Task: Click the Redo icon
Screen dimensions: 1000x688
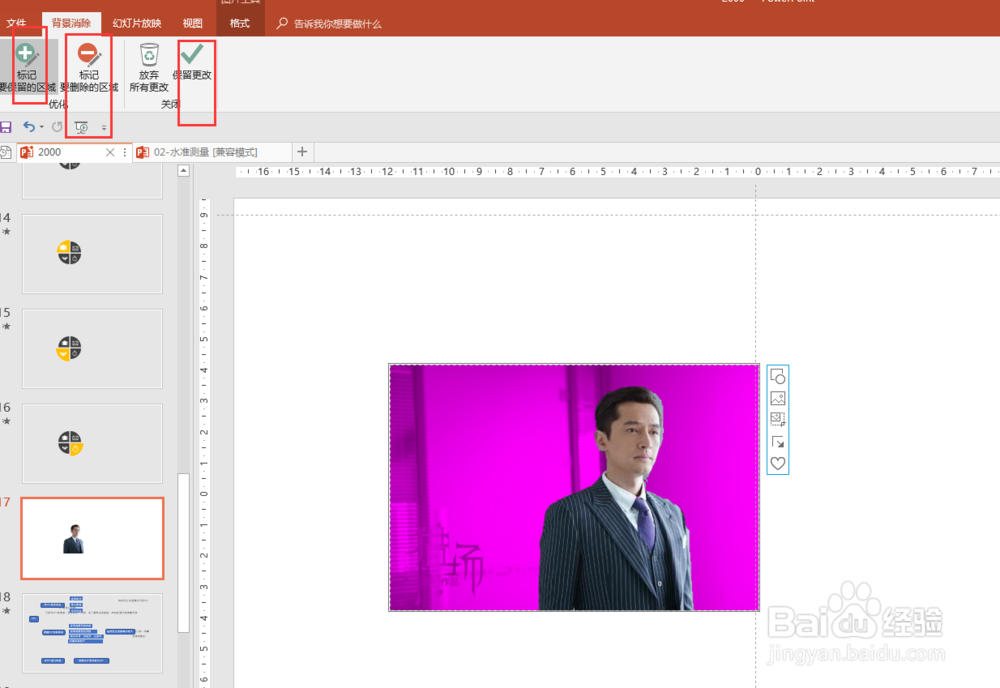Action: click(57, 127)
